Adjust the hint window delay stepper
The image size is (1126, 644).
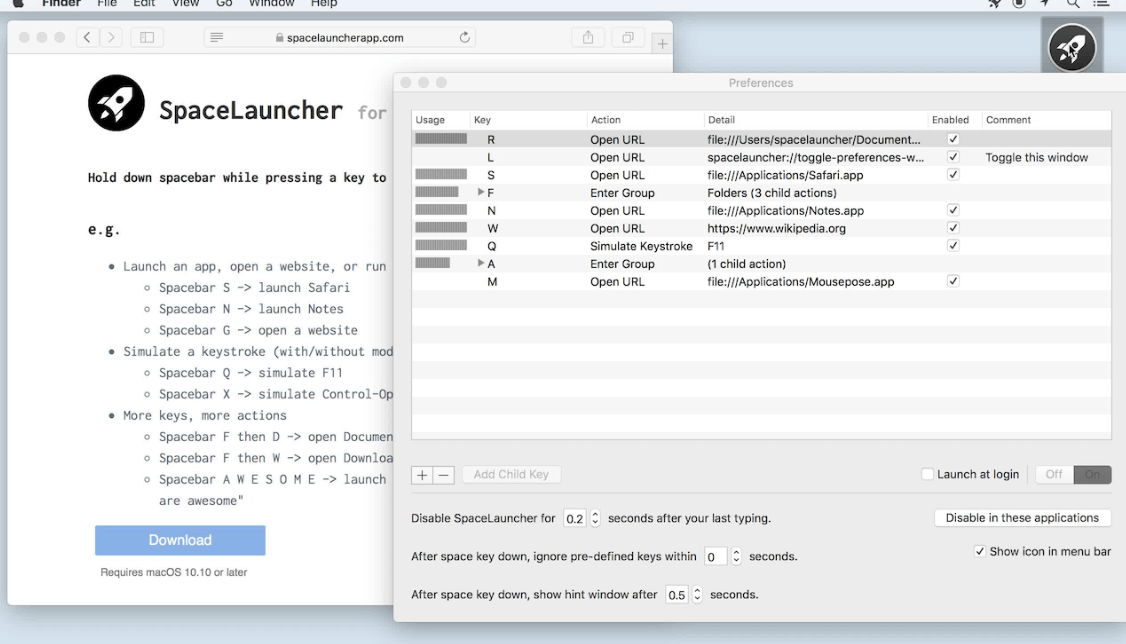697,594
